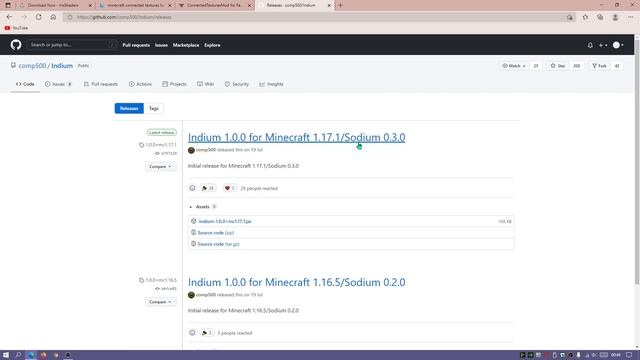Focus the 'Search or jump to' field
The height and width of the screenshot is (360, 640).
click(71, 45)
